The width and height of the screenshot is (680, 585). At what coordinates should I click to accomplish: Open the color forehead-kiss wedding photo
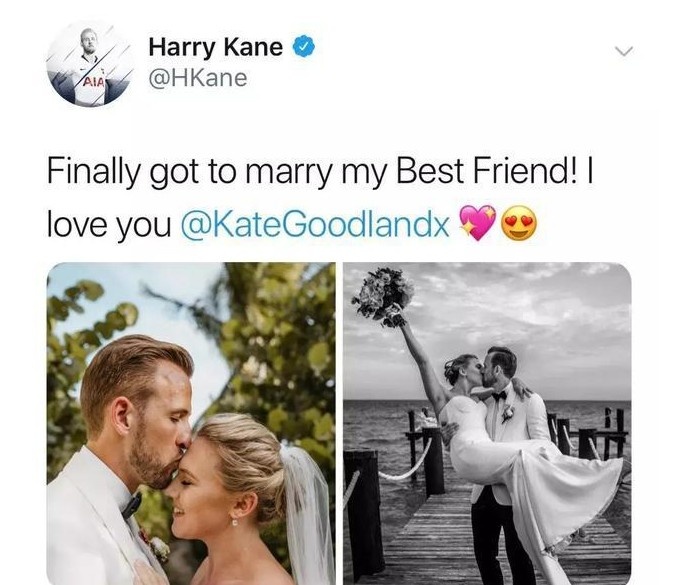(191, 423)
